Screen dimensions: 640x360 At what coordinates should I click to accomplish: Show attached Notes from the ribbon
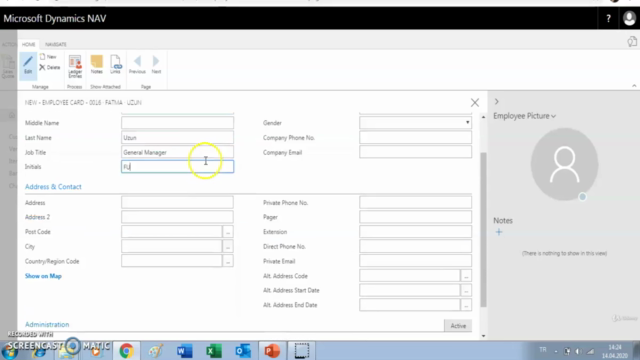97,64
